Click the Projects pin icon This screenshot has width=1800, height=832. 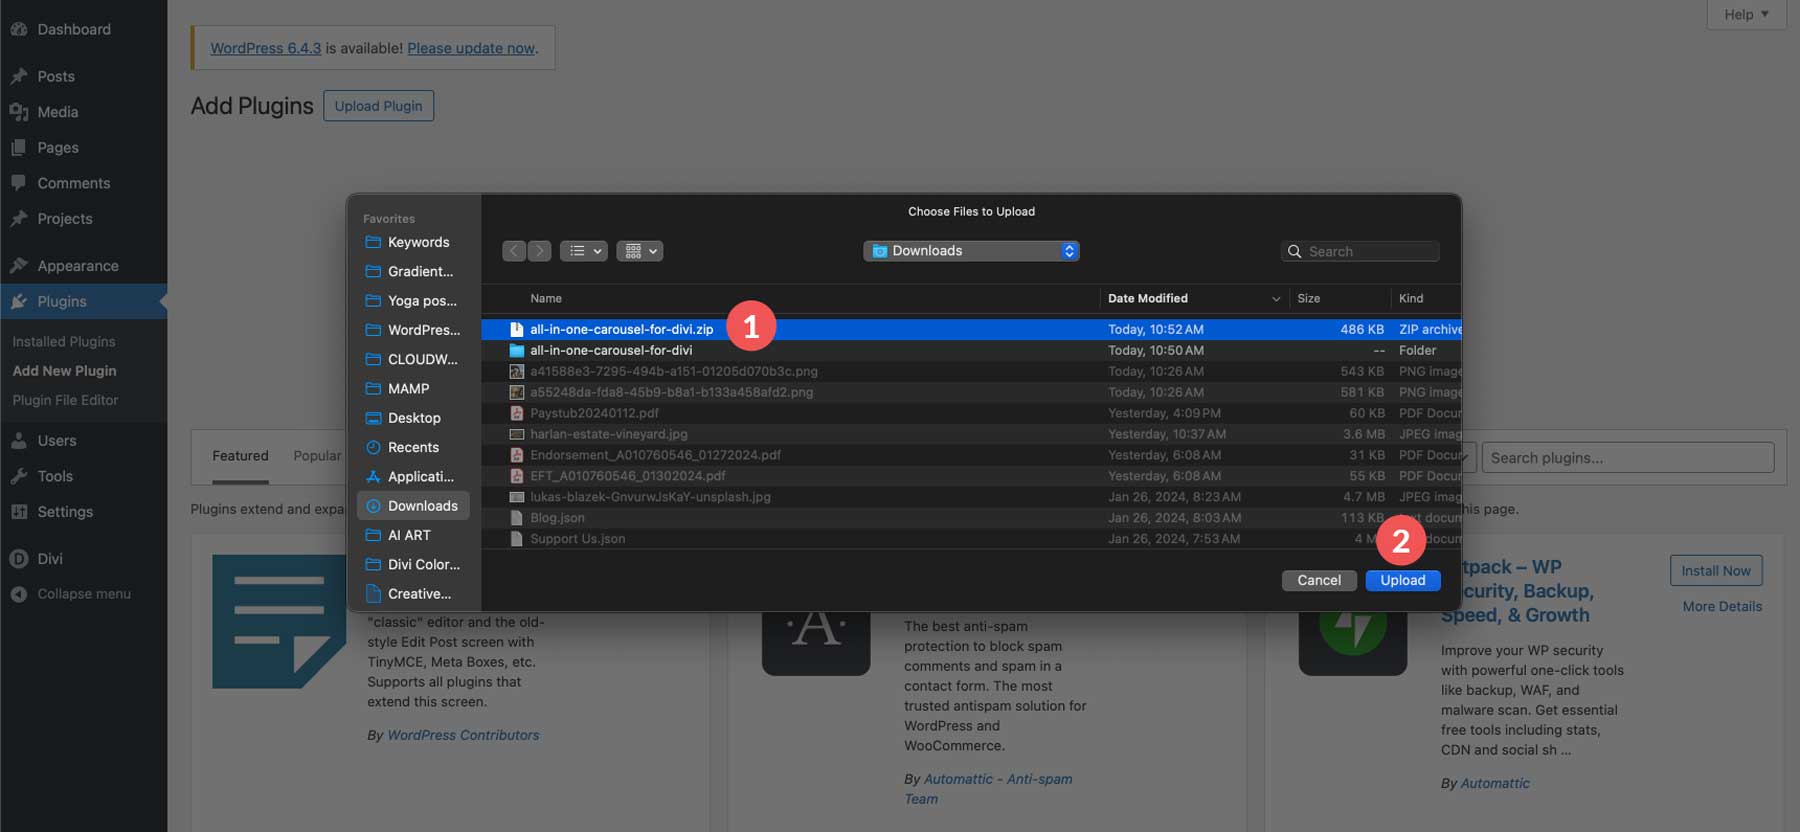18,218
